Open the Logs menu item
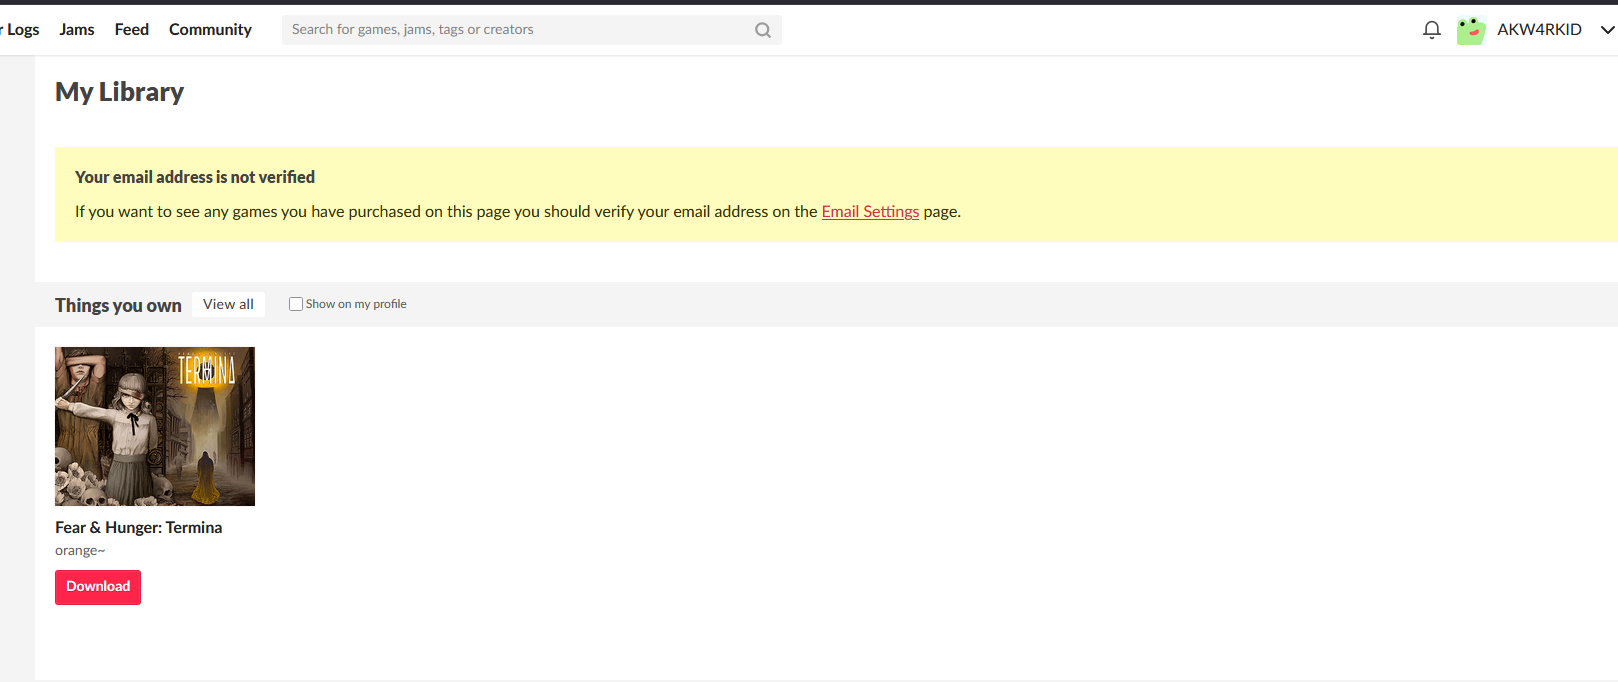This screenshot has height=682, width=1618. (21, 30)
